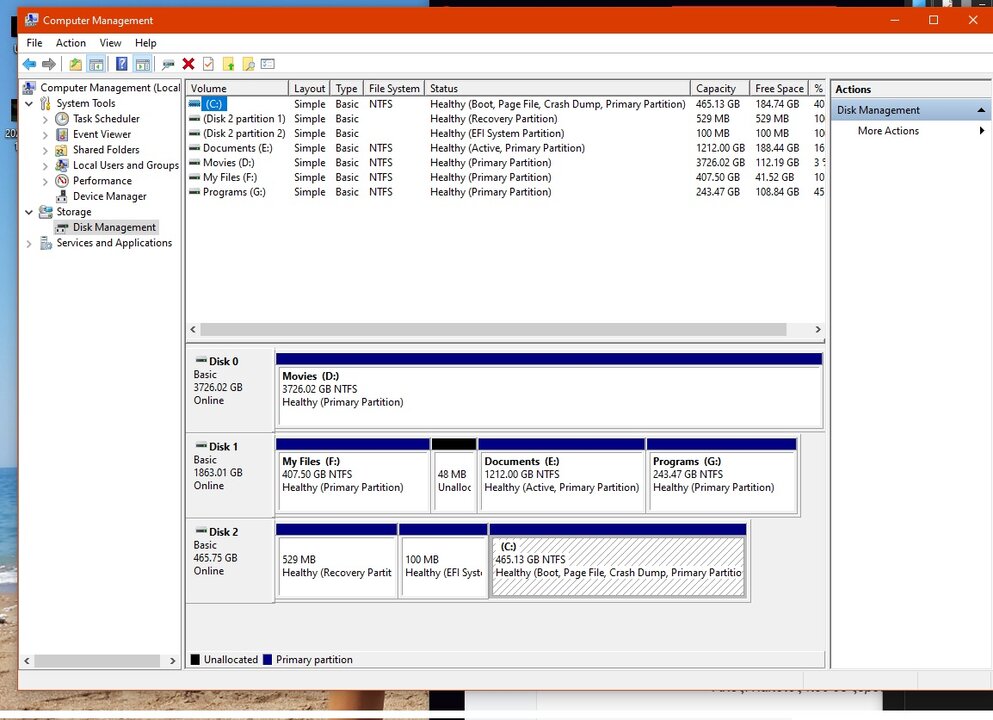Viewport: 993px width, 720px height.
Task: Sort the list by Capacity column header
Action: click(718, 88)
